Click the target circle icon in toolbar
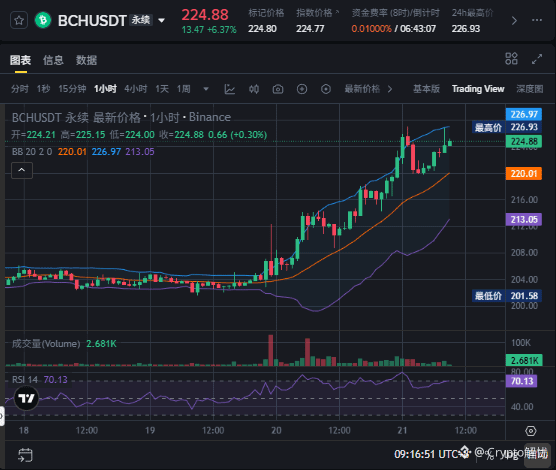The height and width of the screenshot is (470, 556). pyautogui.click(x=326, y=89)
